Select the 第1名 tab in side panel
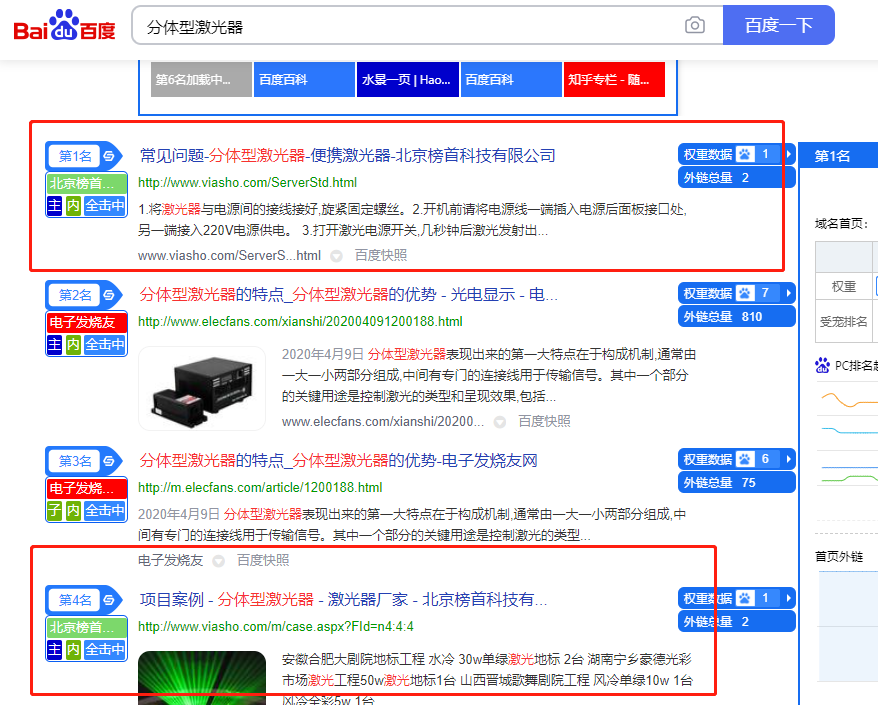Screen dimensions: 878x705 click(x=838, y=156)
